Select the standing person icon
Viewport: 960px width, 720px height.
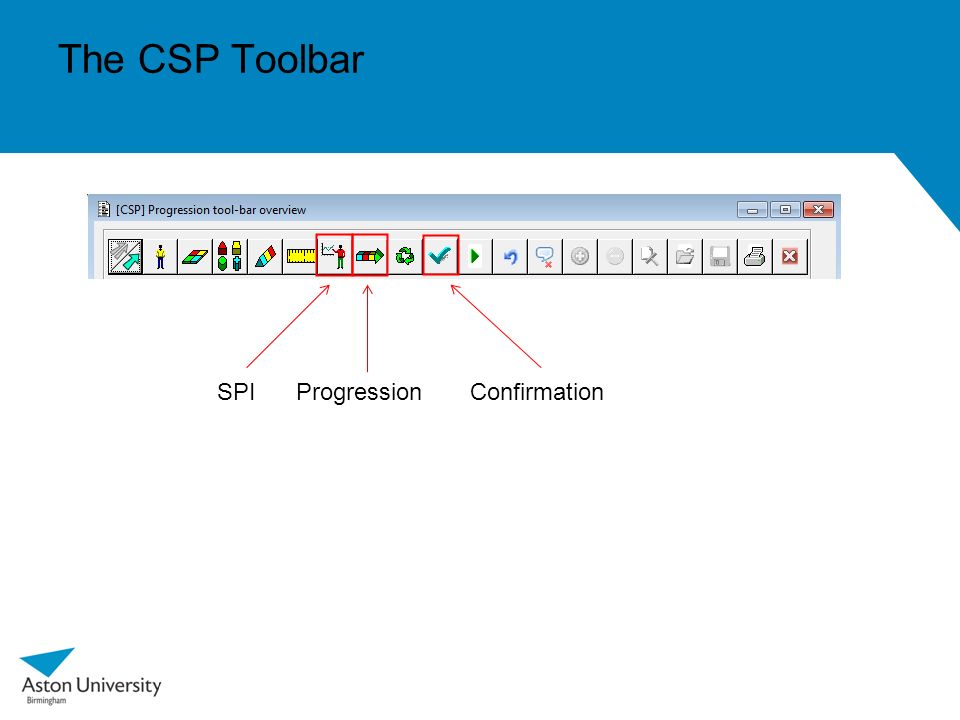(160, 256)
